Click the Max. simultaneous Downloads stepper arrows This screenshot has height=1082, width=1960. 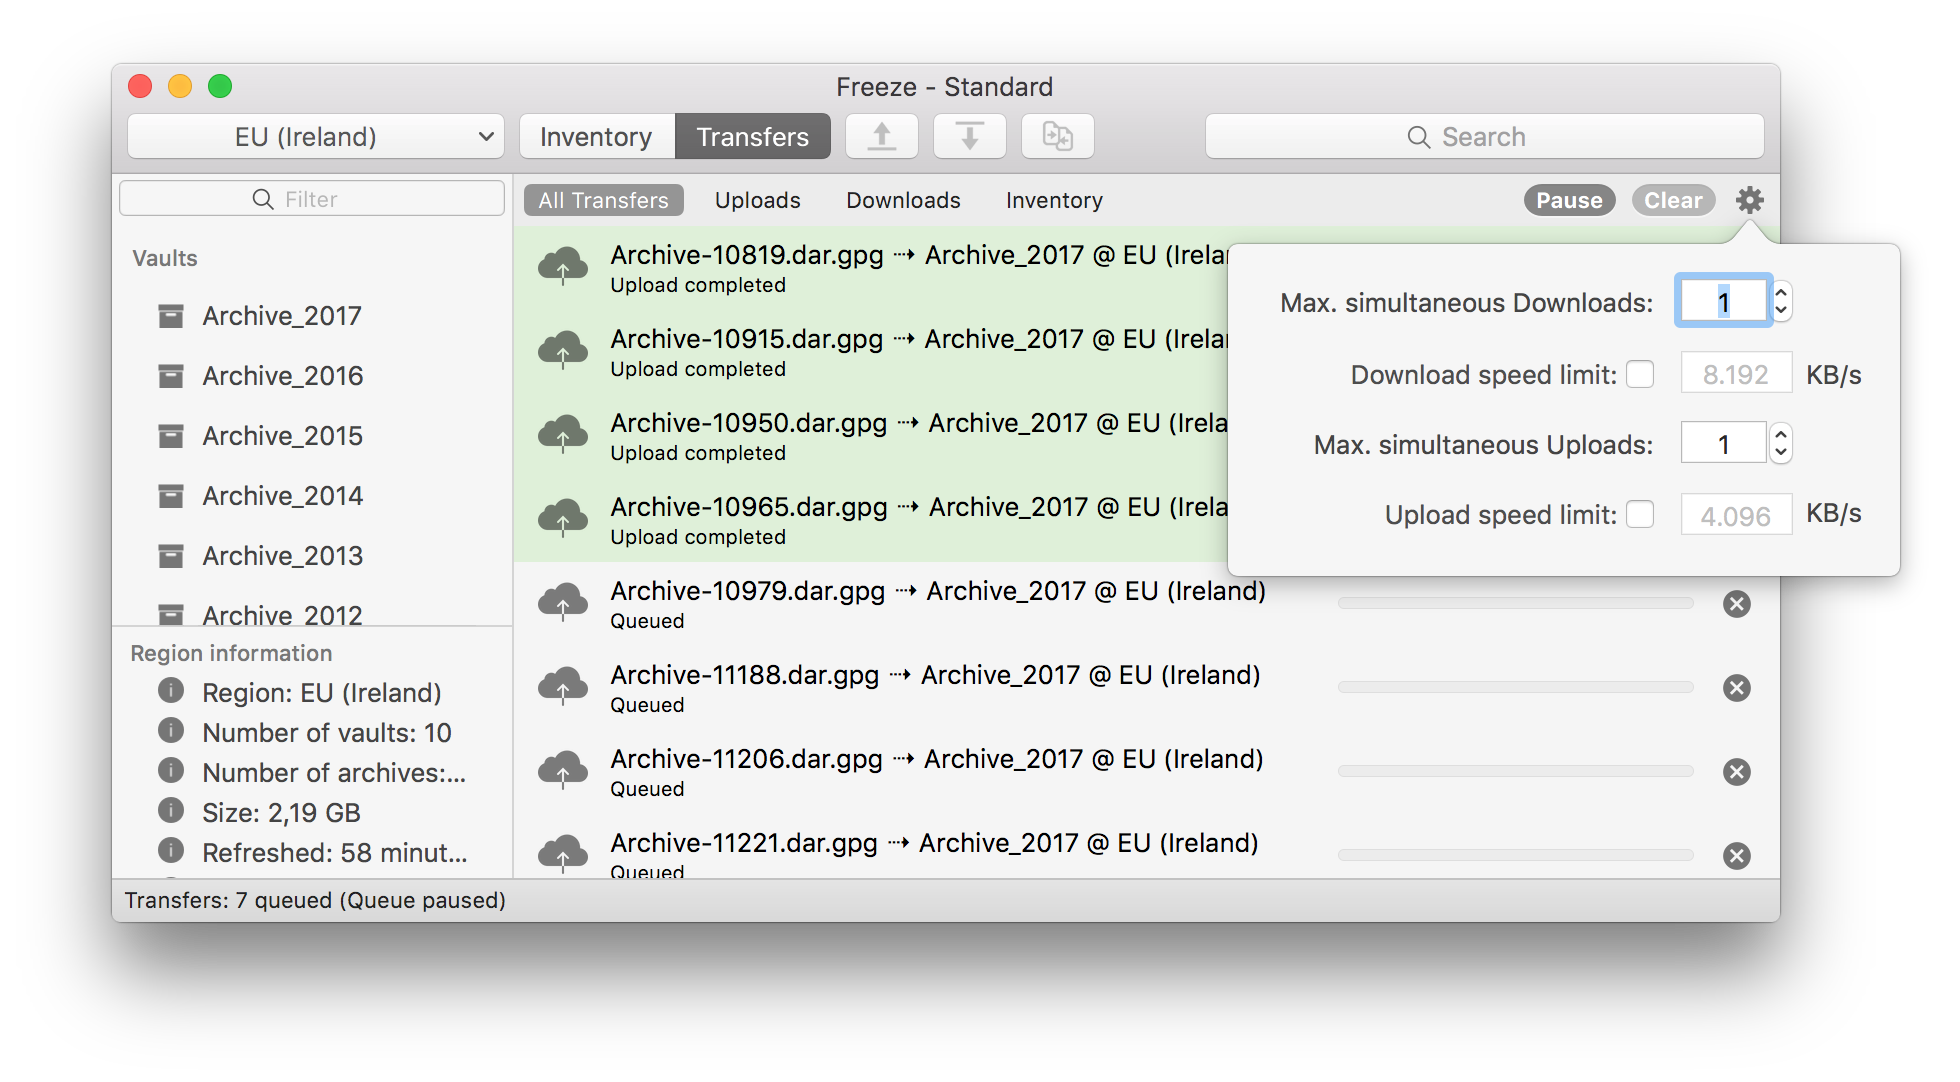[x=1781, y=301]
